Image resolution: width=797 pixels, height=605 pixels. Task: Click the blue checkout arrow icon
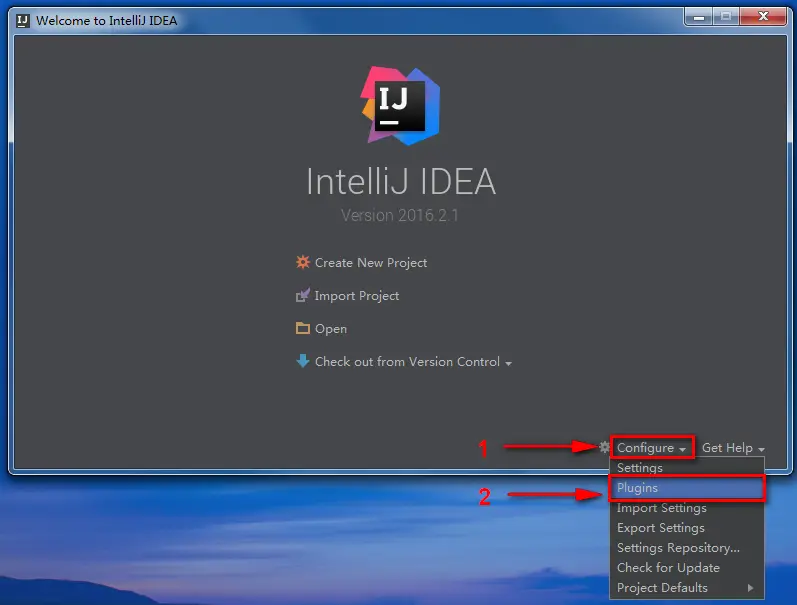[x=303, y=361]
